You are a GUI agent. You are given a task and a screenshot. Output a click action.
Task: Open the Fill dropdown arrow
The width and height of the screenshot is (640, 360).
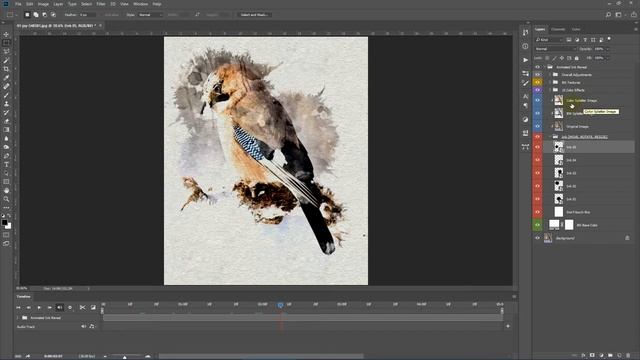[607, 58]
